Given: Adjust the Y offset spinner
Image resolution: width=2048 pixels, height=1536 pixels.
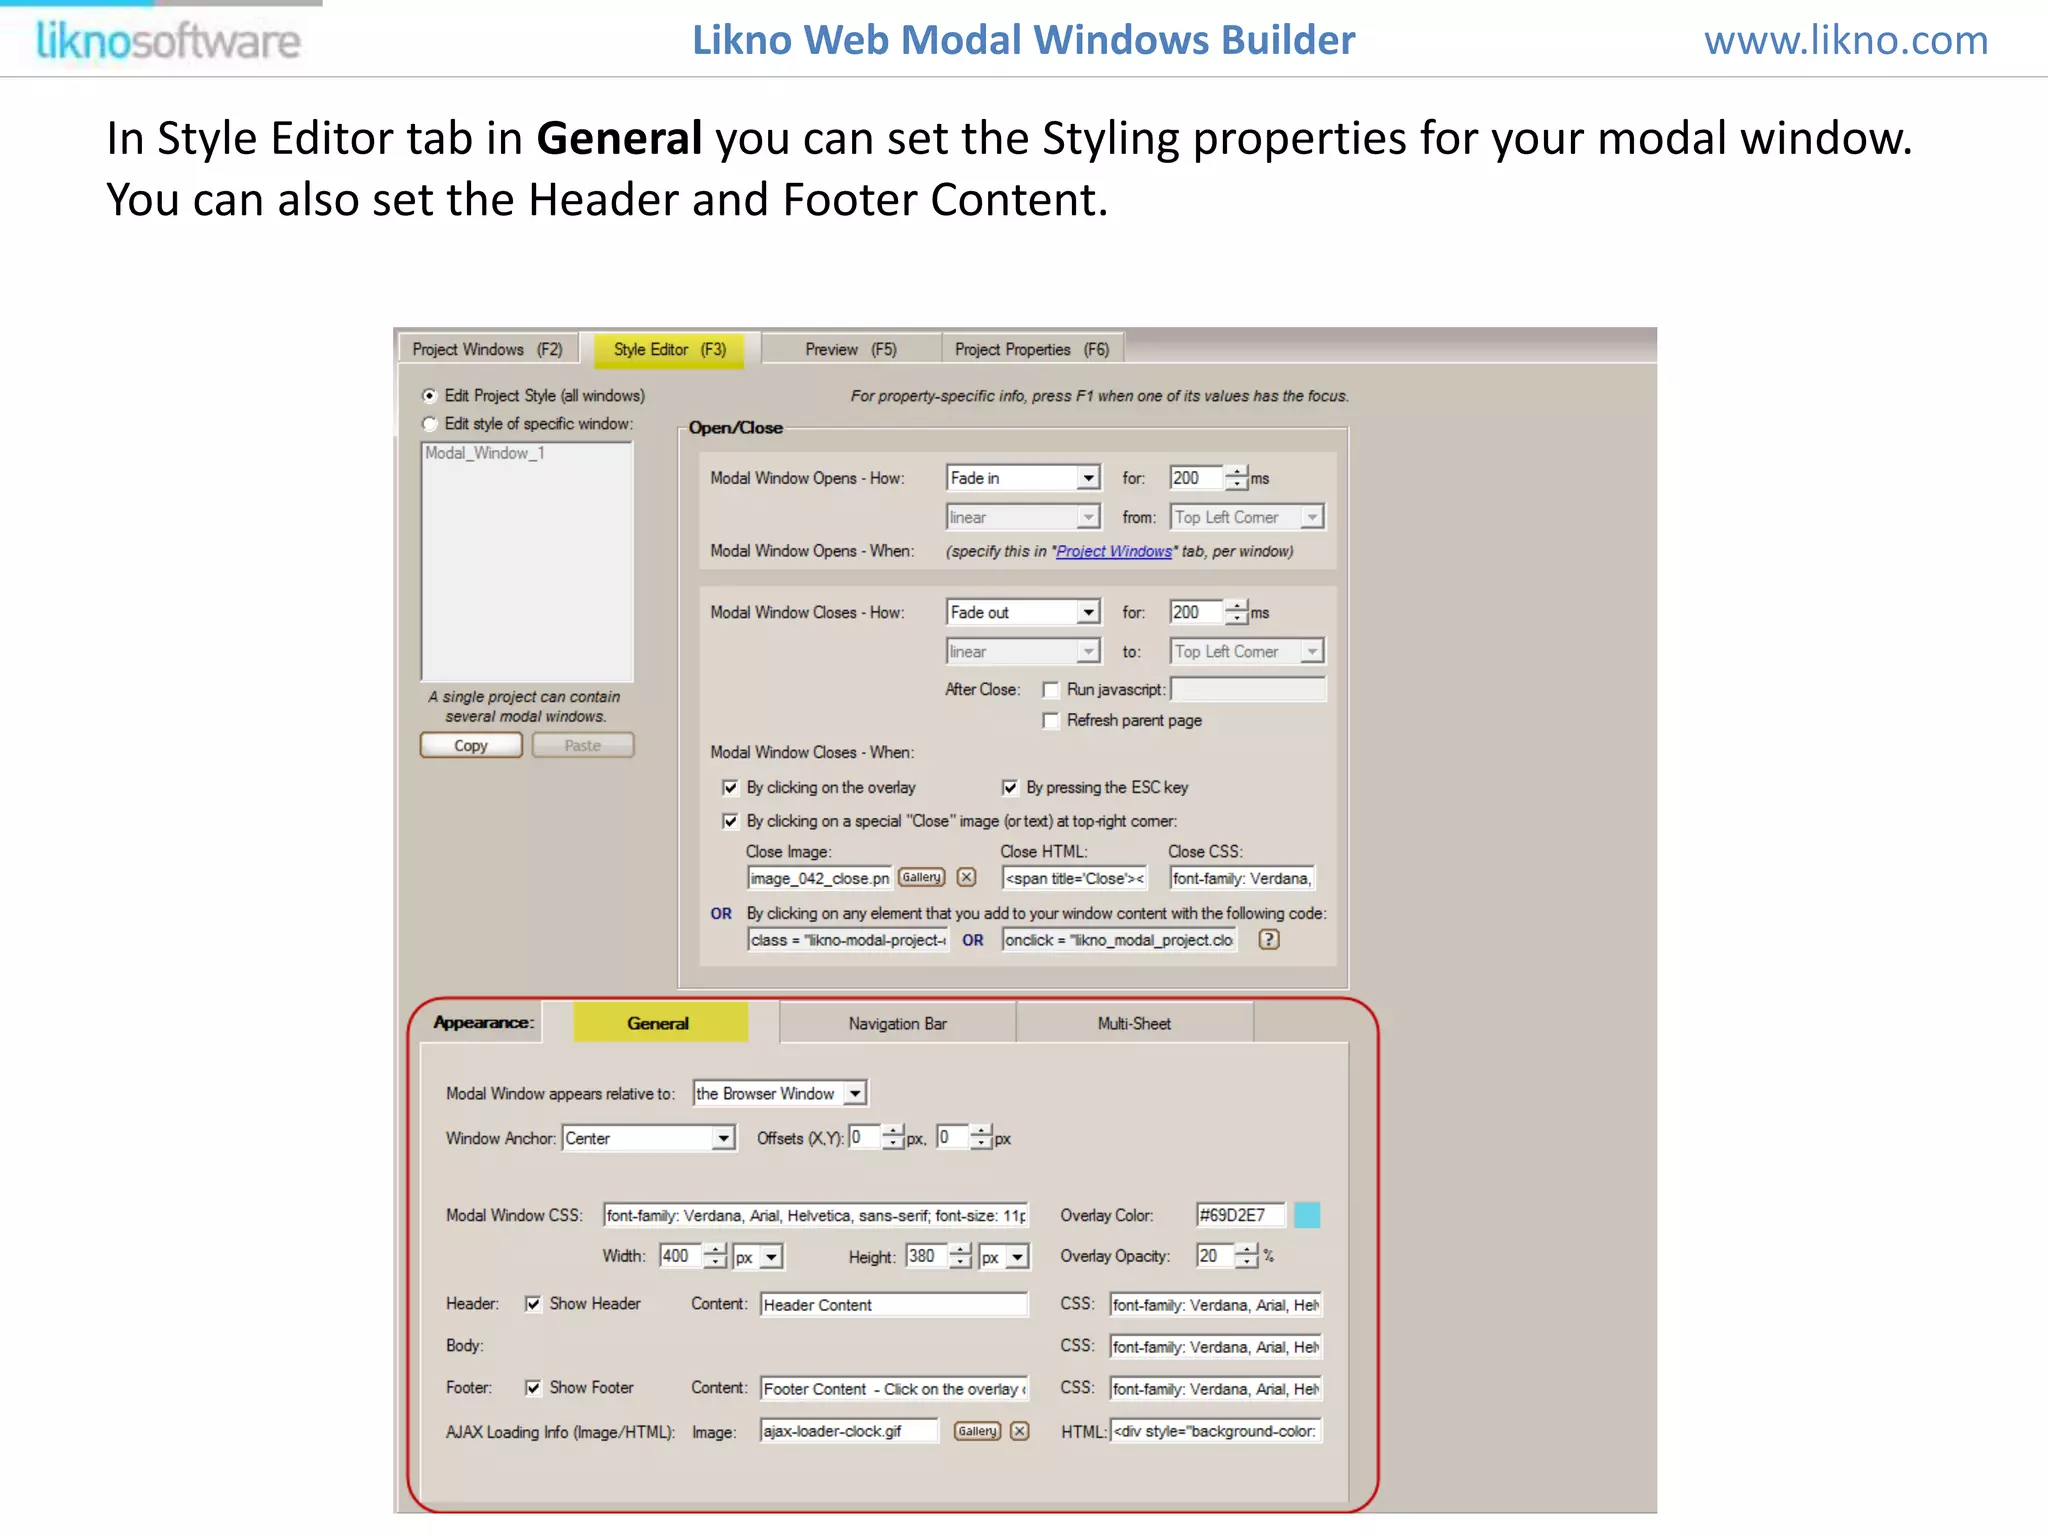Looking at the screenshot, I should click(x=981, y=1138).
